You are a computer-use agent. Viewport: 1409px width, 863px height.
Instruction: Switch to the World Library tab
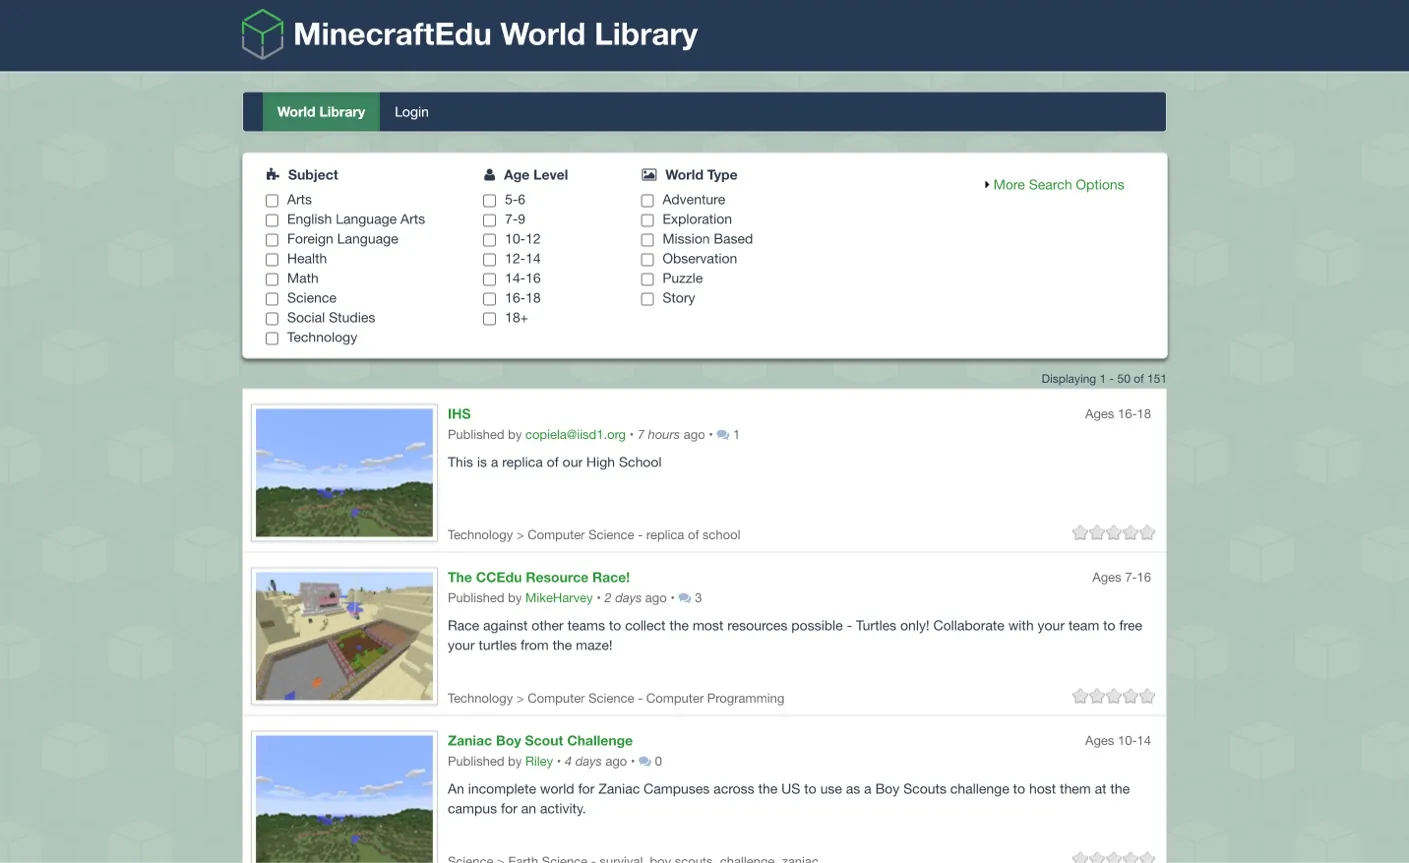[x=321, y=112]
